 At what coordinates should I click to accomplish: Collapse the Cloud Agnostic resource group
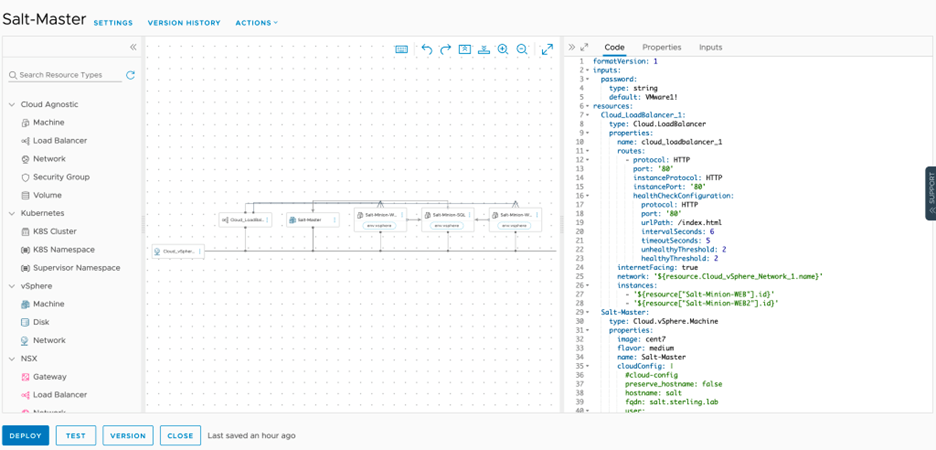tap(12, 104)
